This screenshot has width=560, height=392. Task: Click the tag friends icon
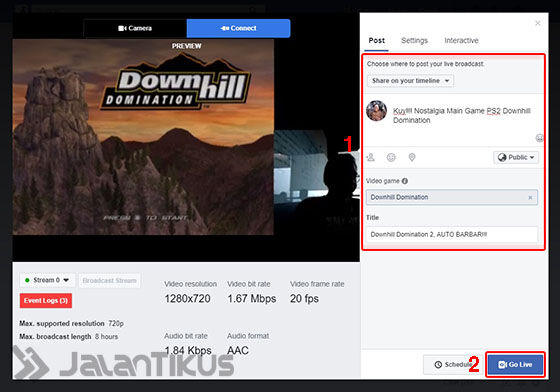pyautogui.click(x=371, y=157)
